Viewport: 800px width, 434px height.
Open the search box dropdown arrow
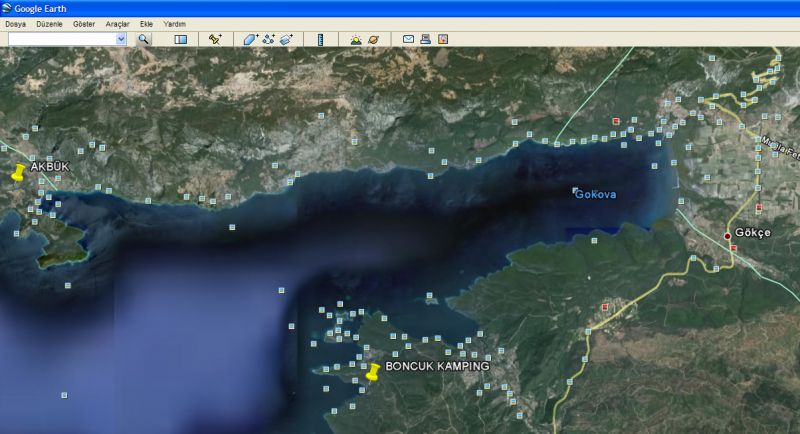tap(122, 39)
